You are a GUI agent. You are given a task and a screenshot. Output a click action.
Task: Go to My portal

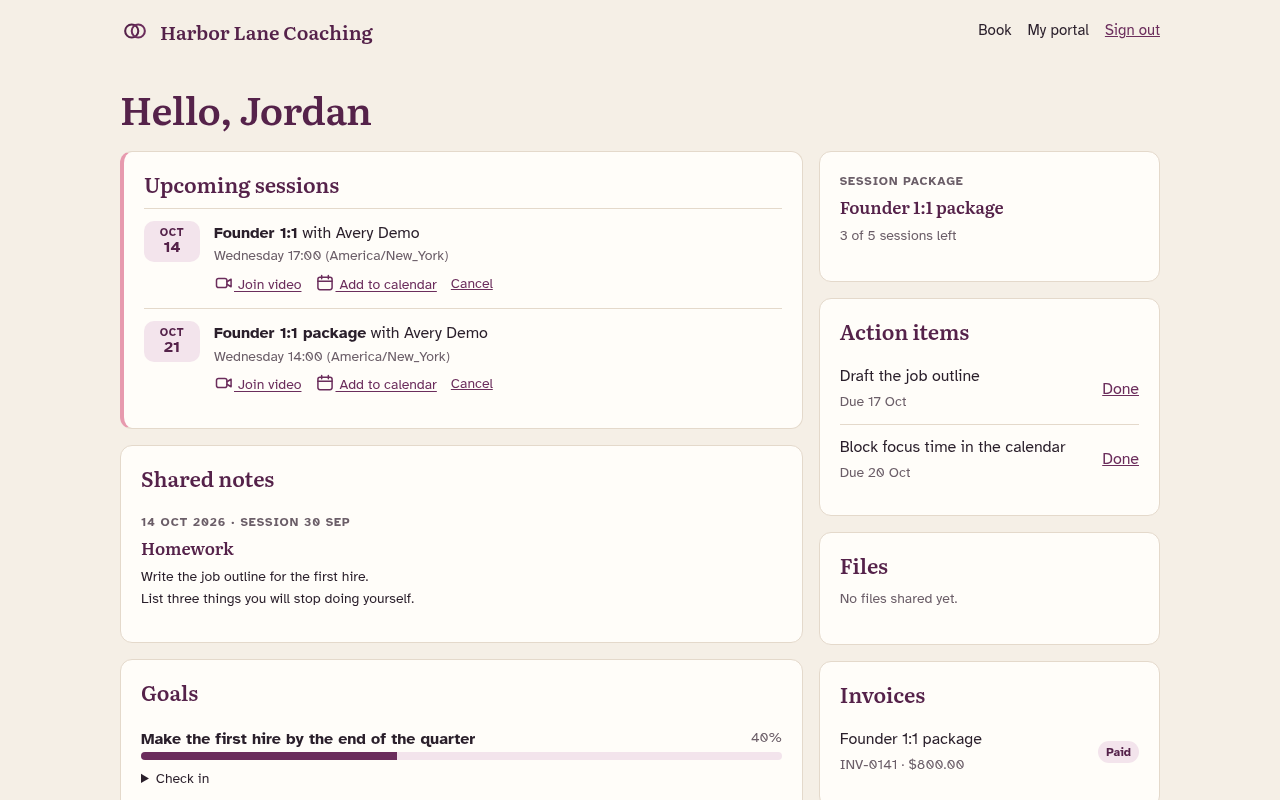[1058, 30]
